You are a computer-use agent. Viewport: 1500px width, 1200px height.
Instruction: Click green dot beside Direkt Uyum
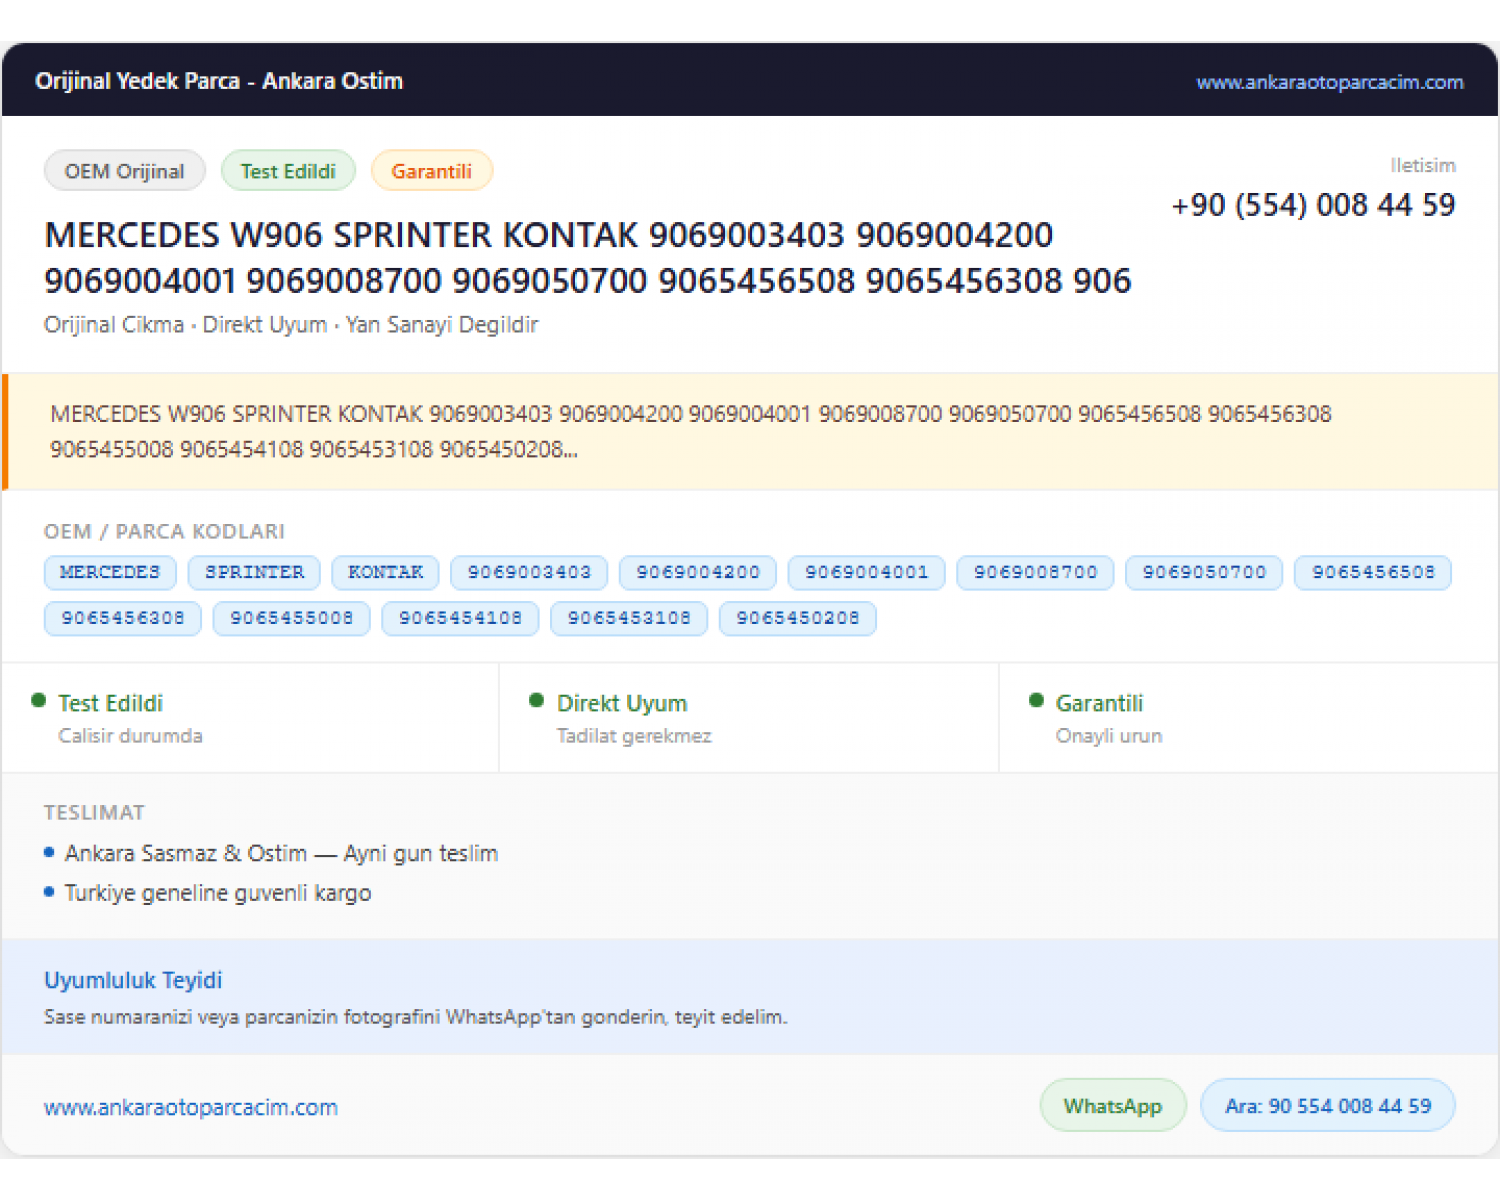click(x=537, y=701)
